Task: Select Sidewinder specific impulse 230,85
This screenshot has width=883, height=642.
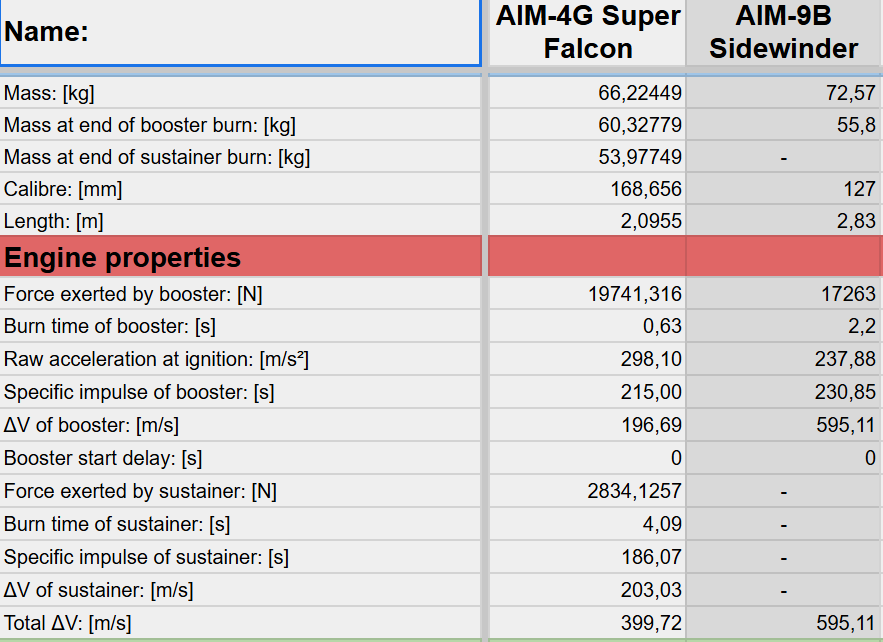Action: click(845, 392)
